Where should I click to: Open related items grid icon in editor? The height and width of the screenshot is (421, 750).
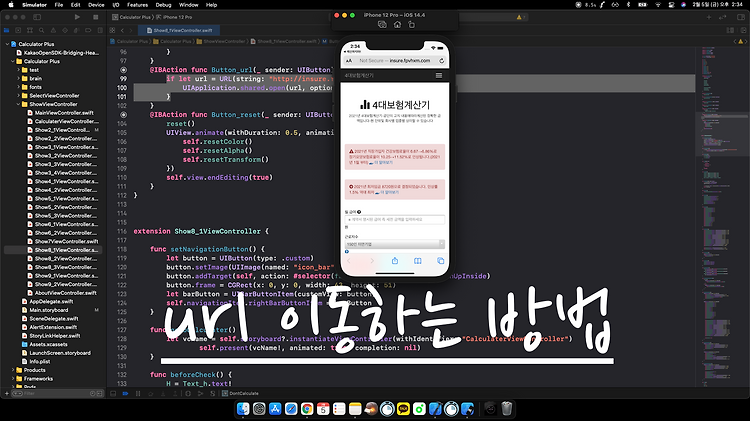click(112, 30)
